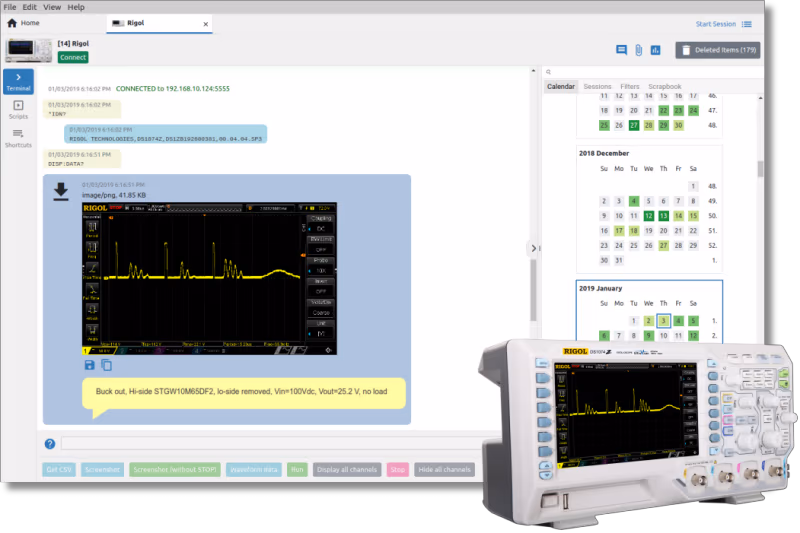Select December 13 in the 2018 calendar
Image resolution: width=800 pixels, height=533 pixels.
pyautogui.click(x=663, y=216)
